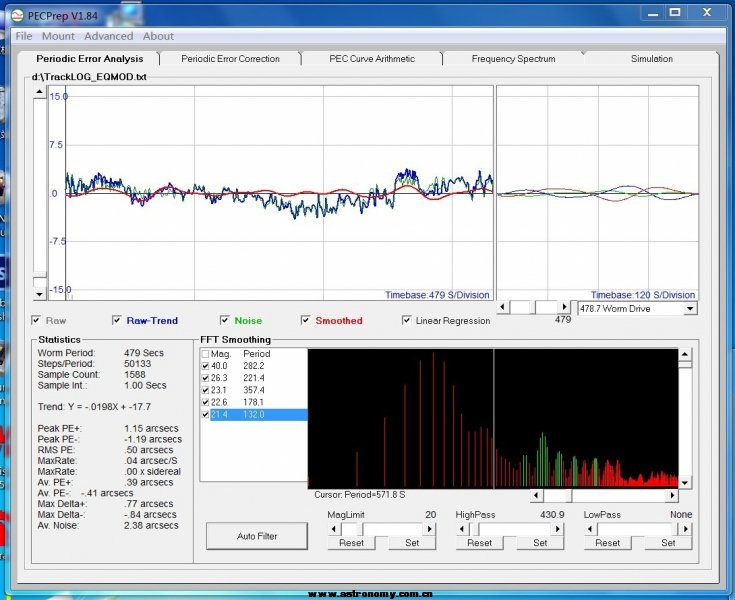The height and width of the screenshot is (600, 735).
Task: Open the Mount menu
Action: 58,36
